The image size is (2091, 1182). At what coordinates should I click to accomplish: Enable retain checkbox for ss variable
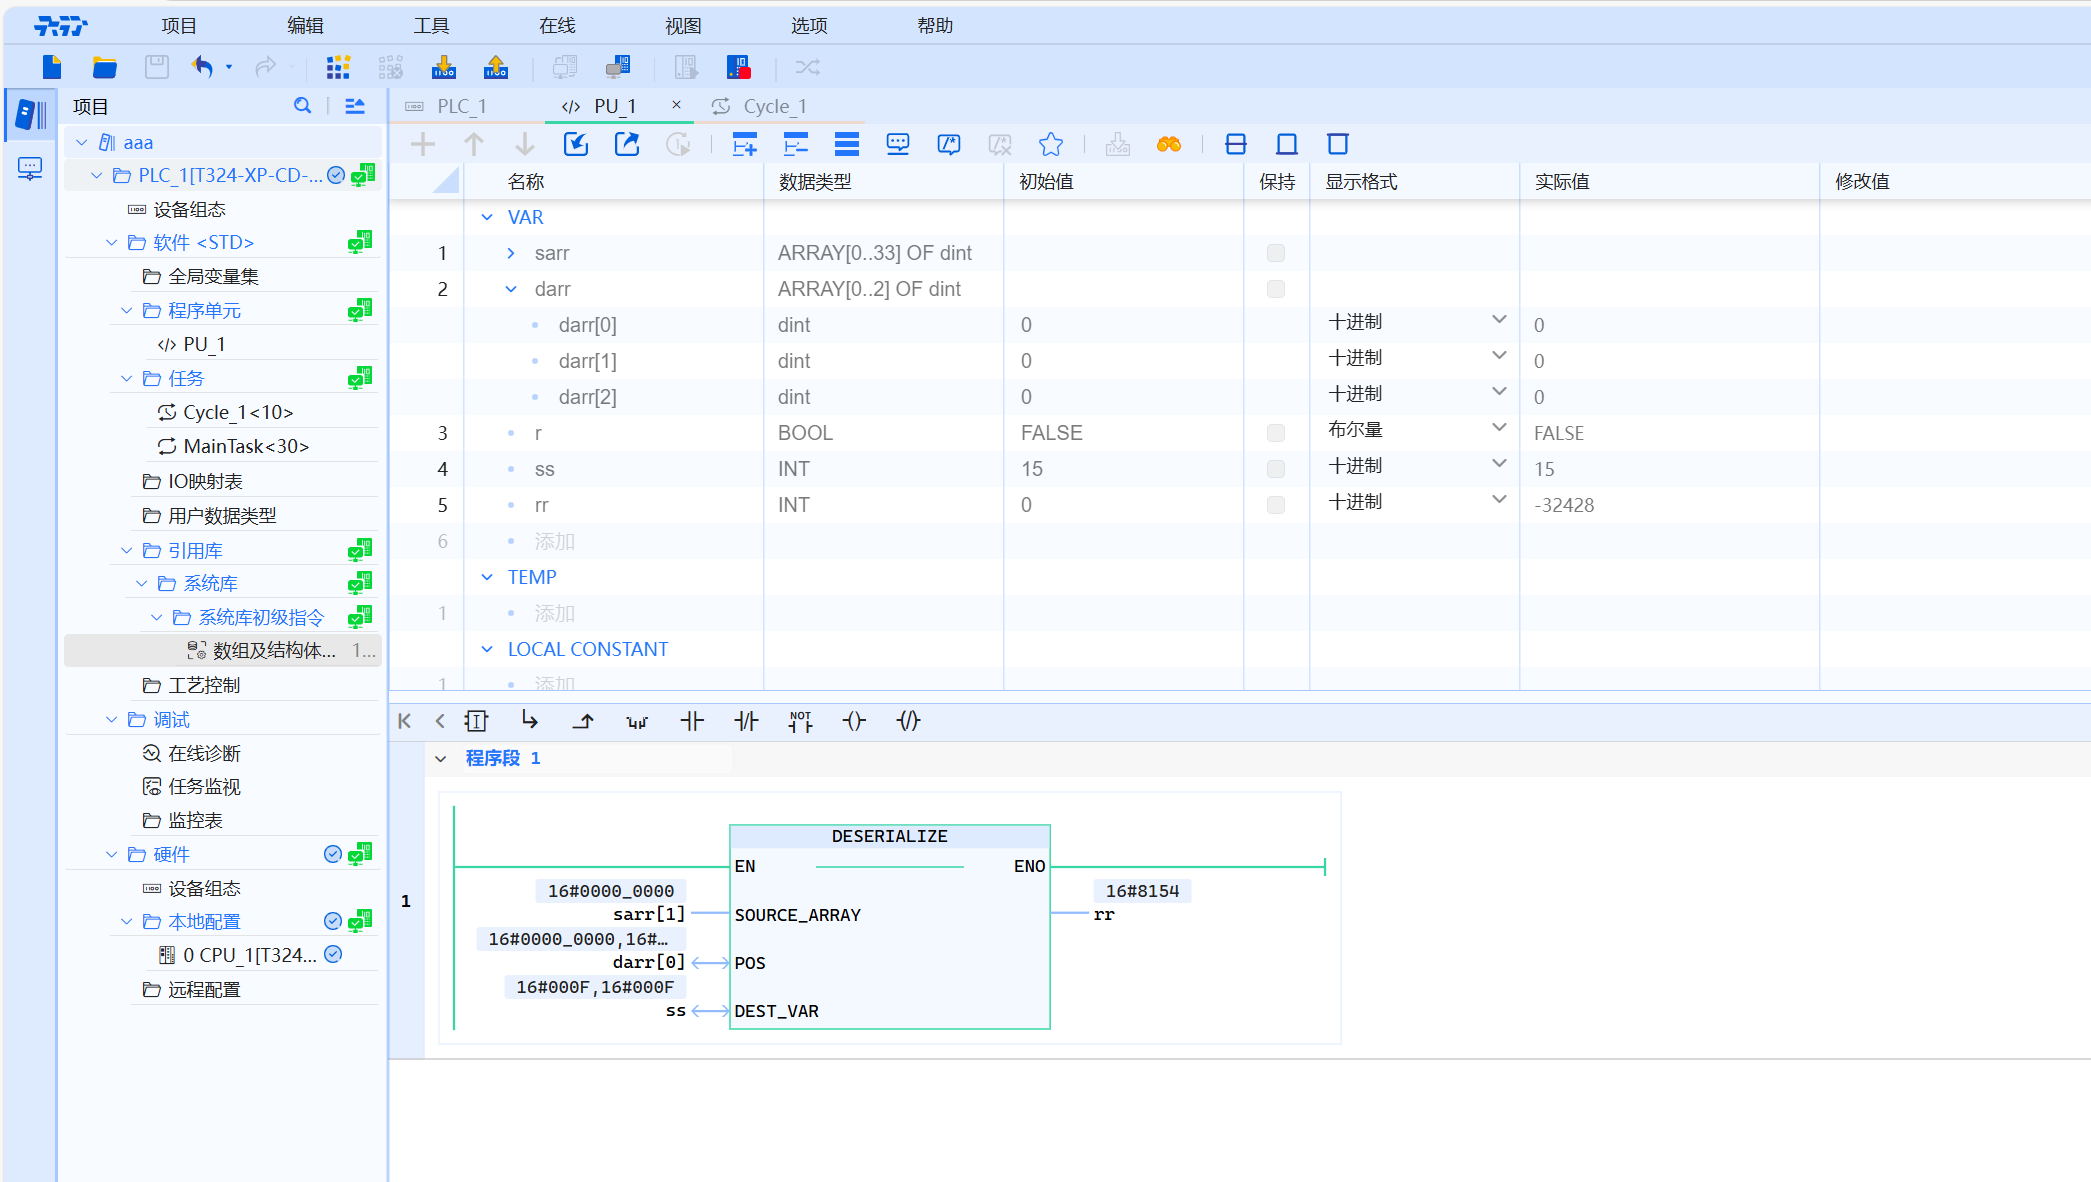point(1275,469)
